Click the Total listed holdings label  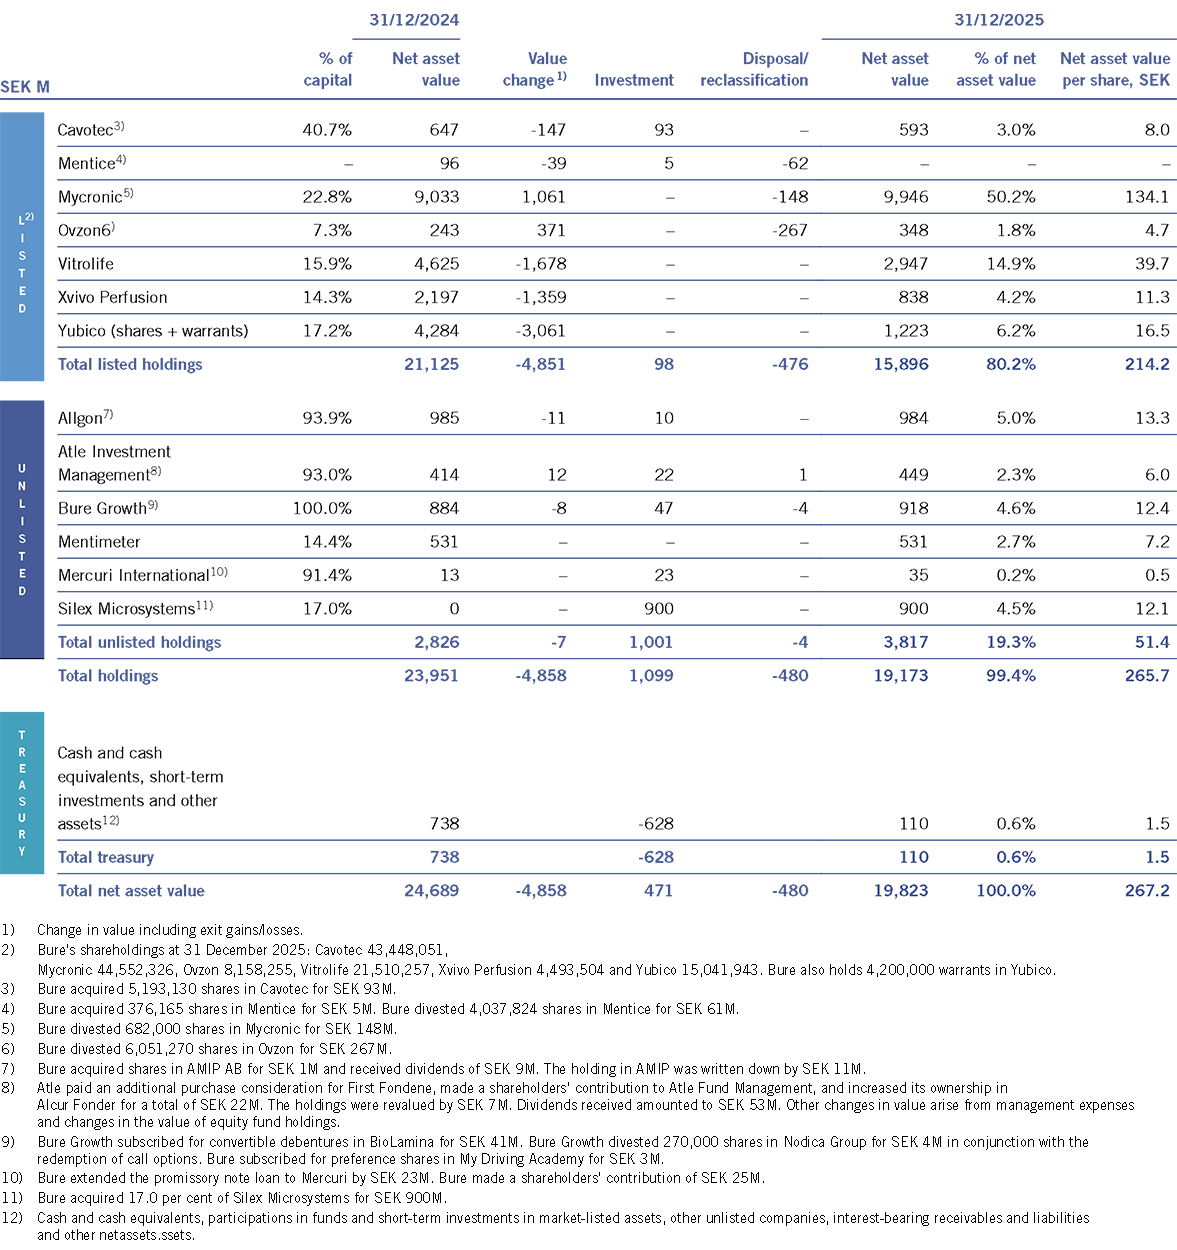tap(130, 364)
